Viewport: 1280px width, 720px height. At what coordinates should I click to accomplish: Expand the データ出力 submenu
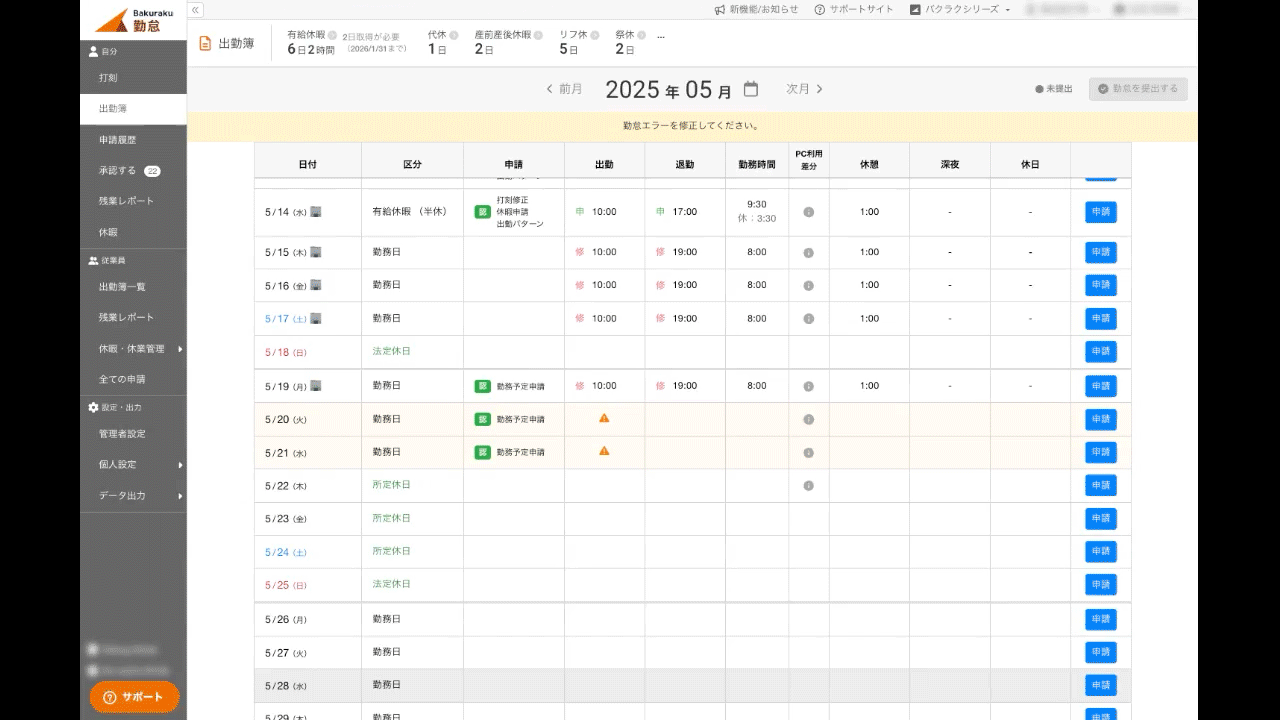180,496
